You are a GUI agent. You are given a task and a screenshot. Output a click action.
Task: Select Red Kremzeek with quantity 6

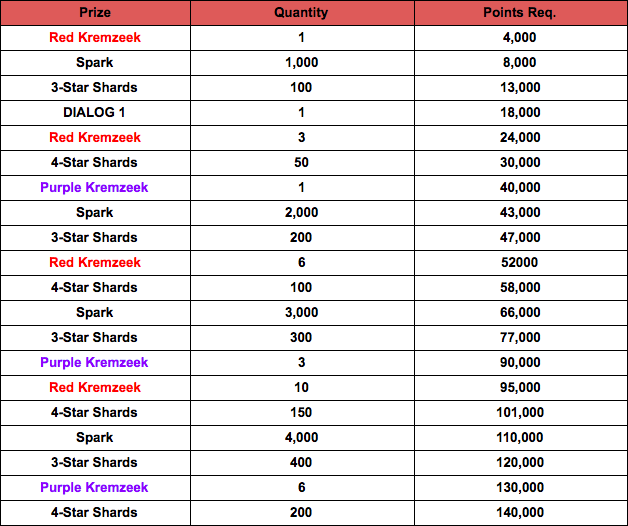pyautogui.click(x=95, y=262)
